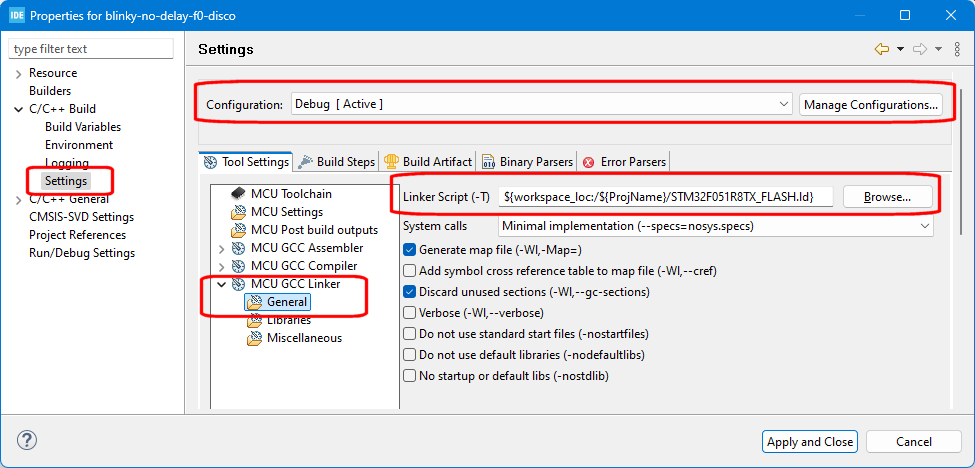
Task: Click the Manage Configurations button
Action: 871,104
